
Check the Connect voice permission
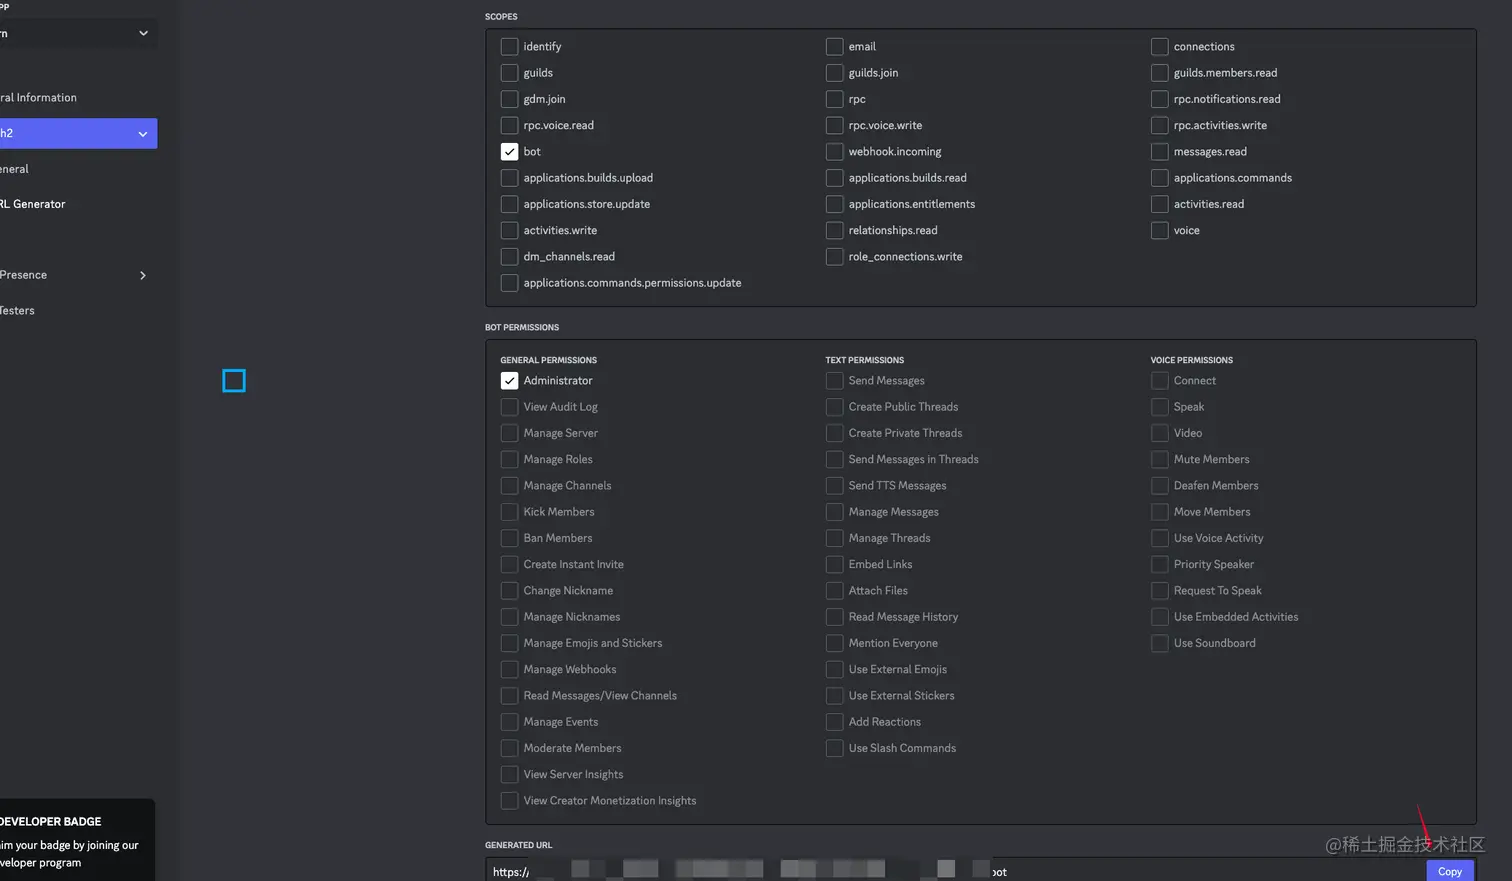point(1160,381)
